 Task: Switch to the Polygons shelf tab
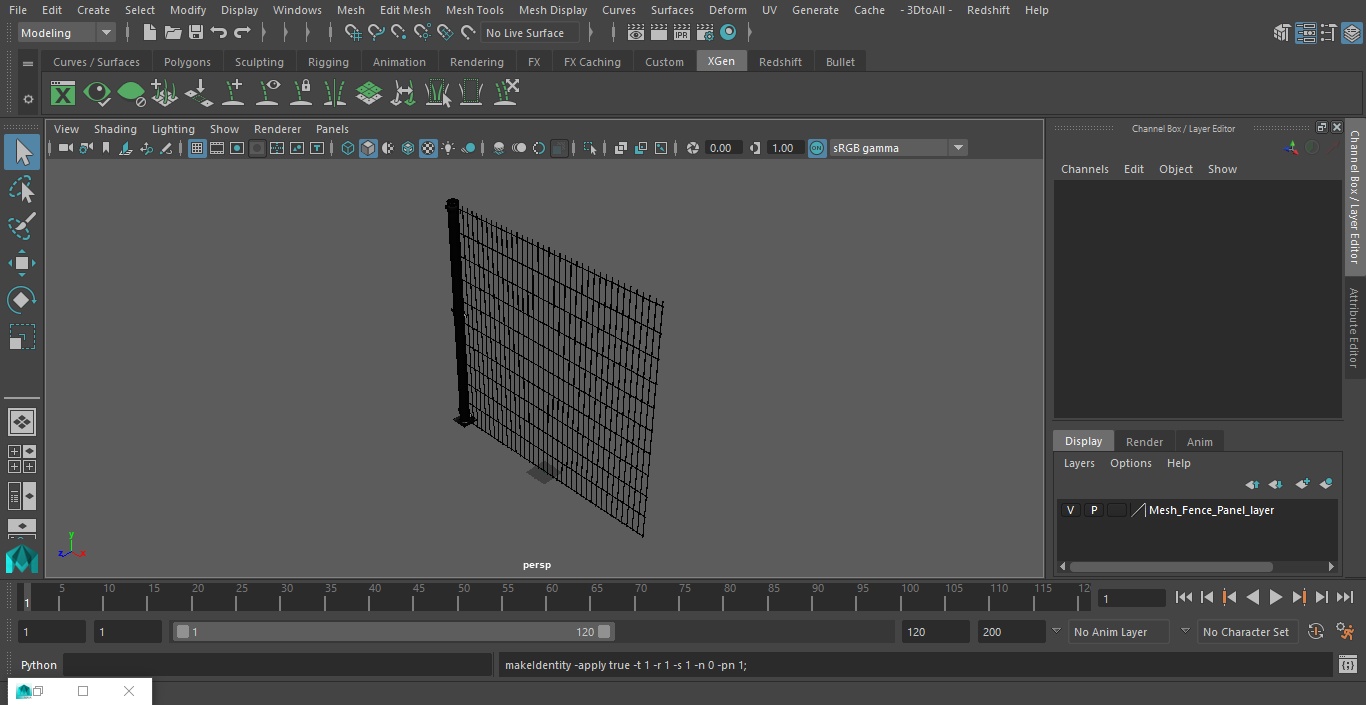[x=187, y=62]
